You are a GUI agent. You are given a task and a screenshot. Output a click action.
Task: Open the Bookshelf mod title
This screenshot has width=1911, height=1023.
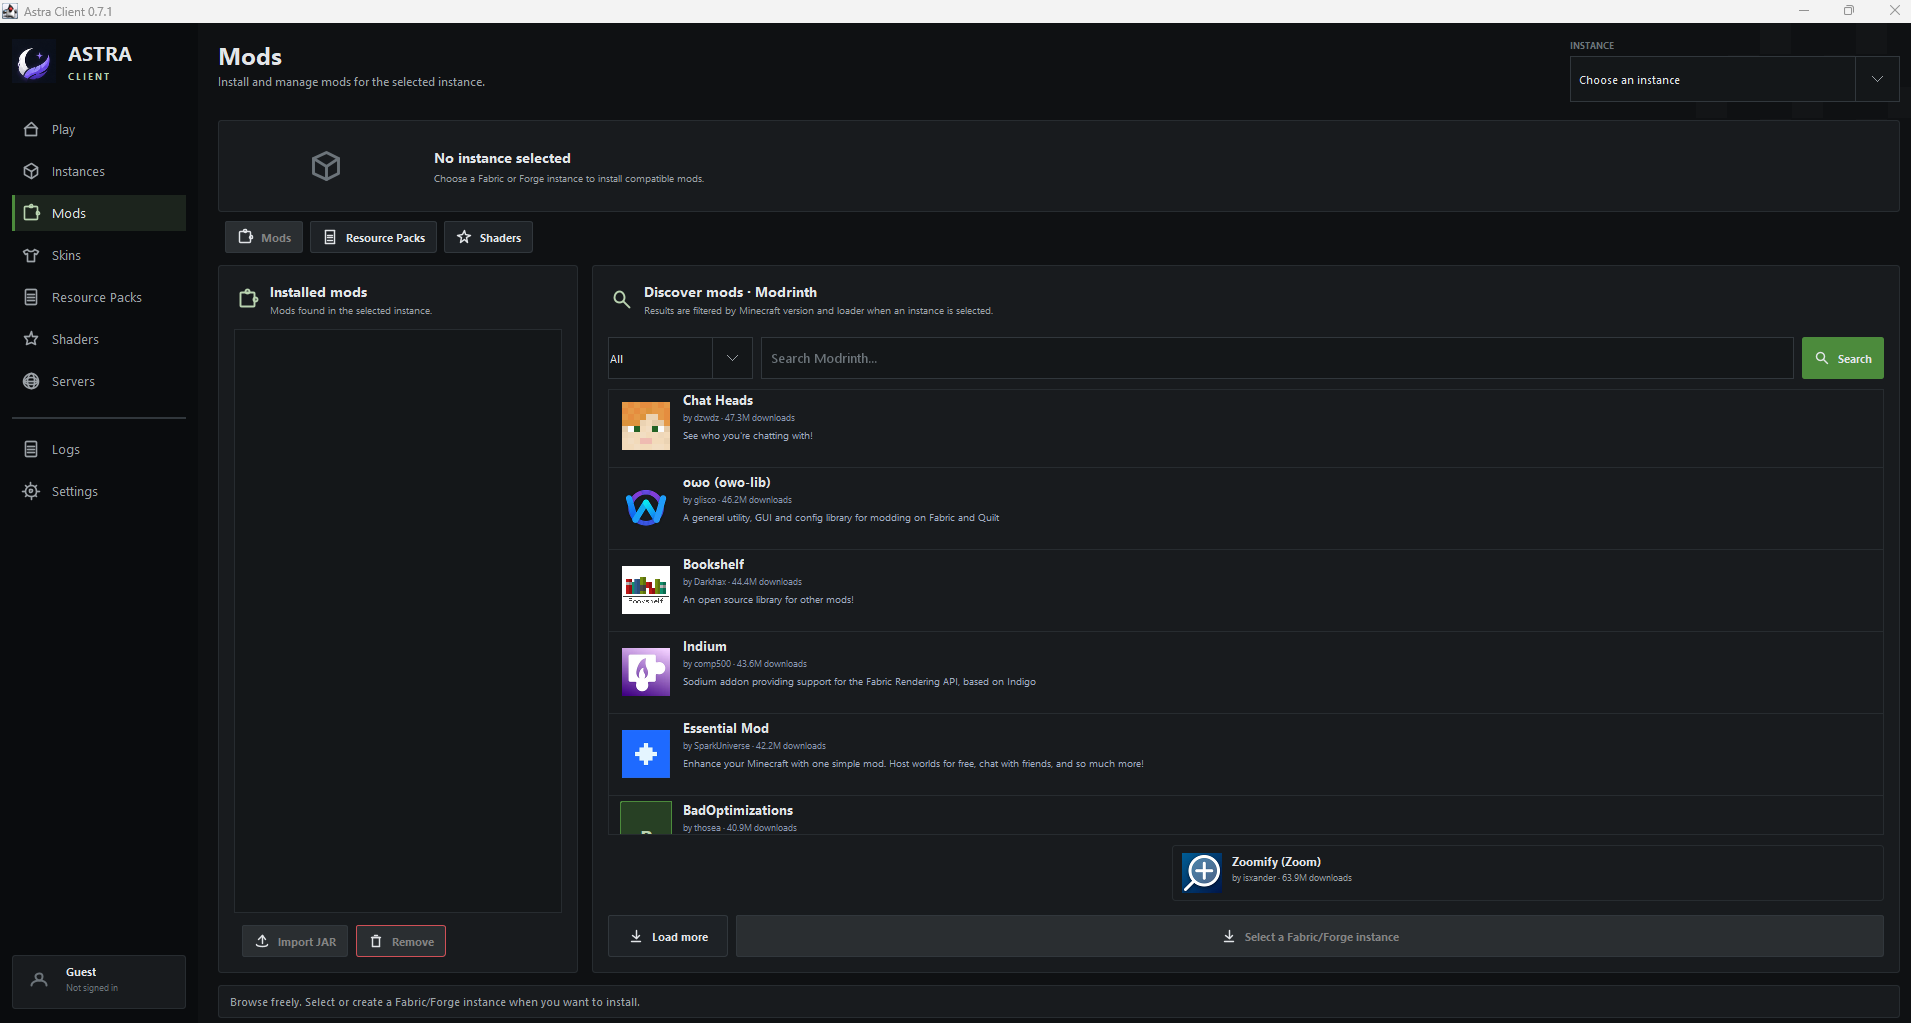pos(713,564)
